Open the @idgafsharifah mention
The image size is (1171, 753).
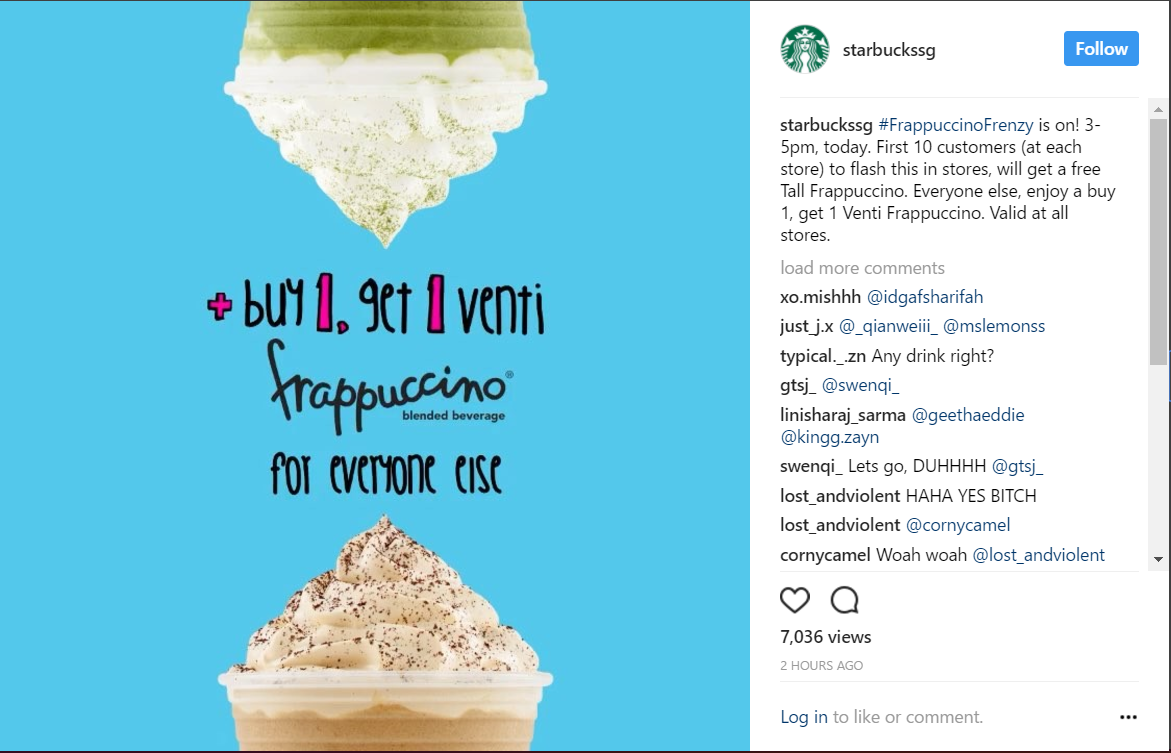925,297
